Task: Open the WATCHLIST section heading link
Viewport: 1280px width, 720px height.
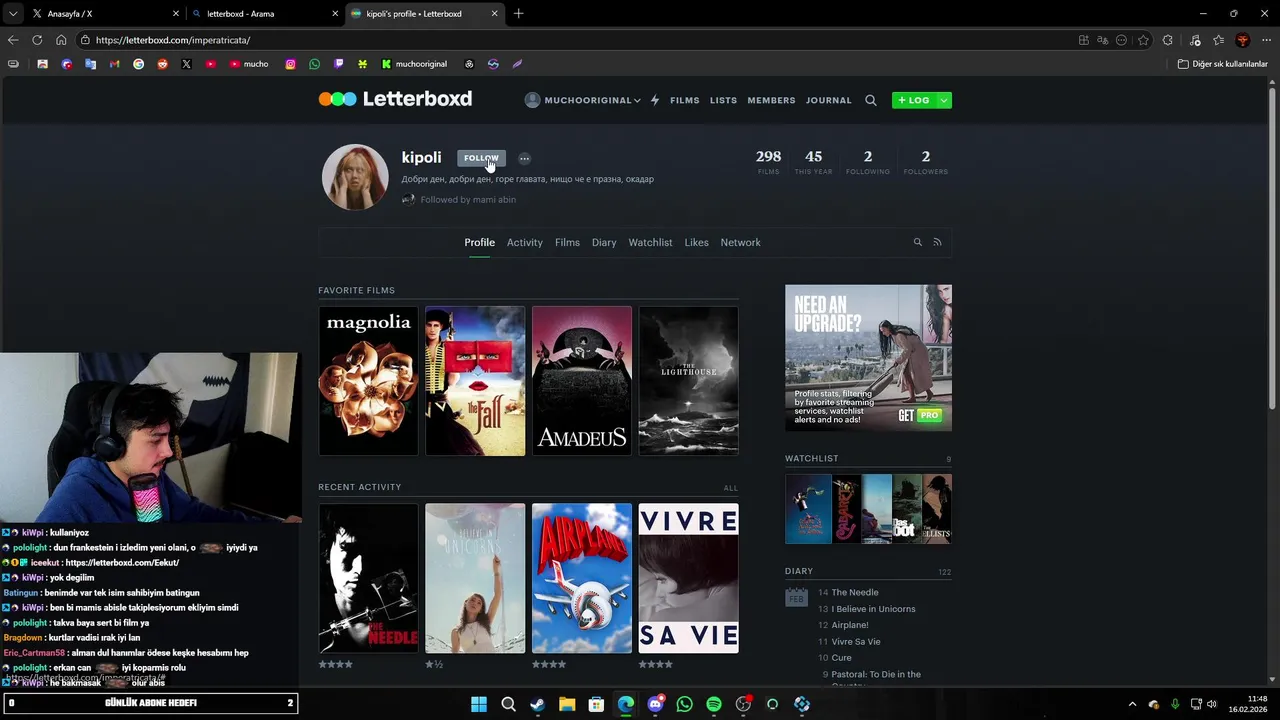Action: point(811,458)
